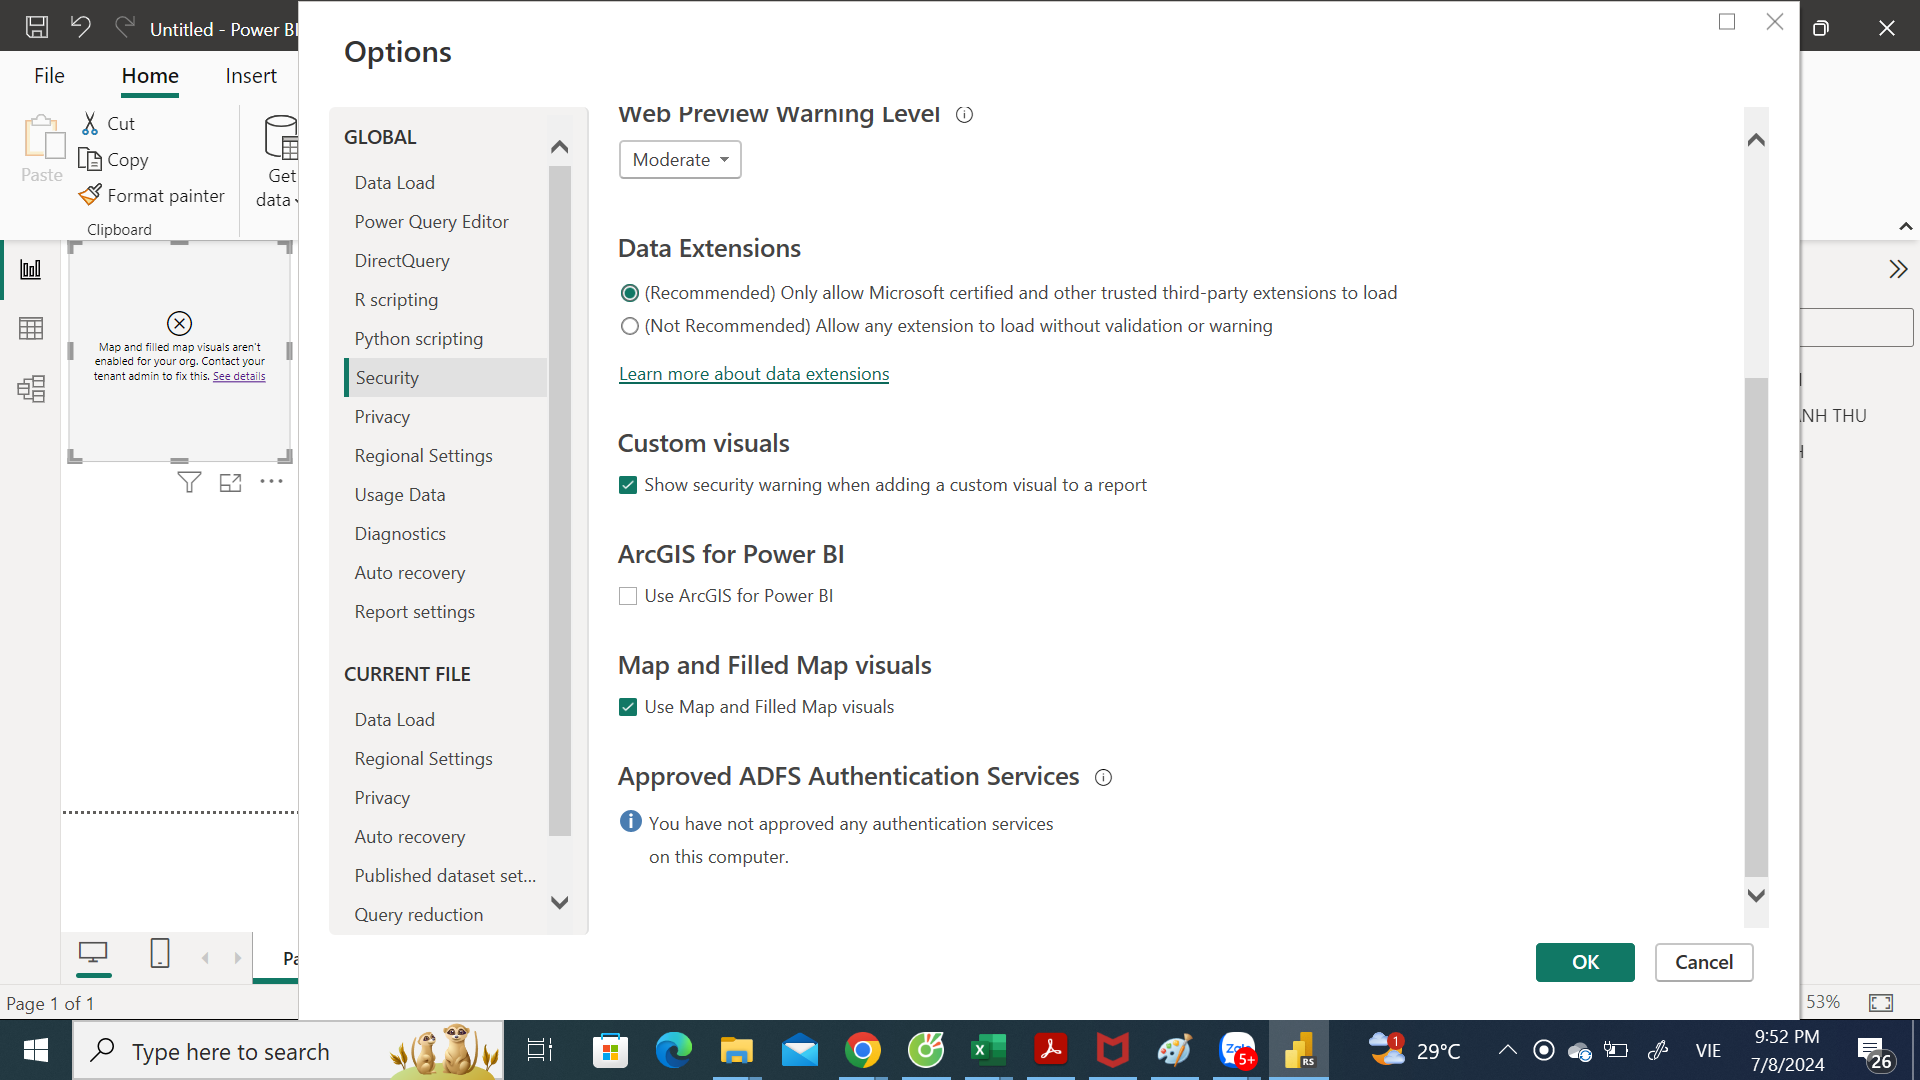Image resolution: width=1920 pixels, height=1080 pixels.
Task: Click the category list scrollbar thumb
Action: pos(560,501)
